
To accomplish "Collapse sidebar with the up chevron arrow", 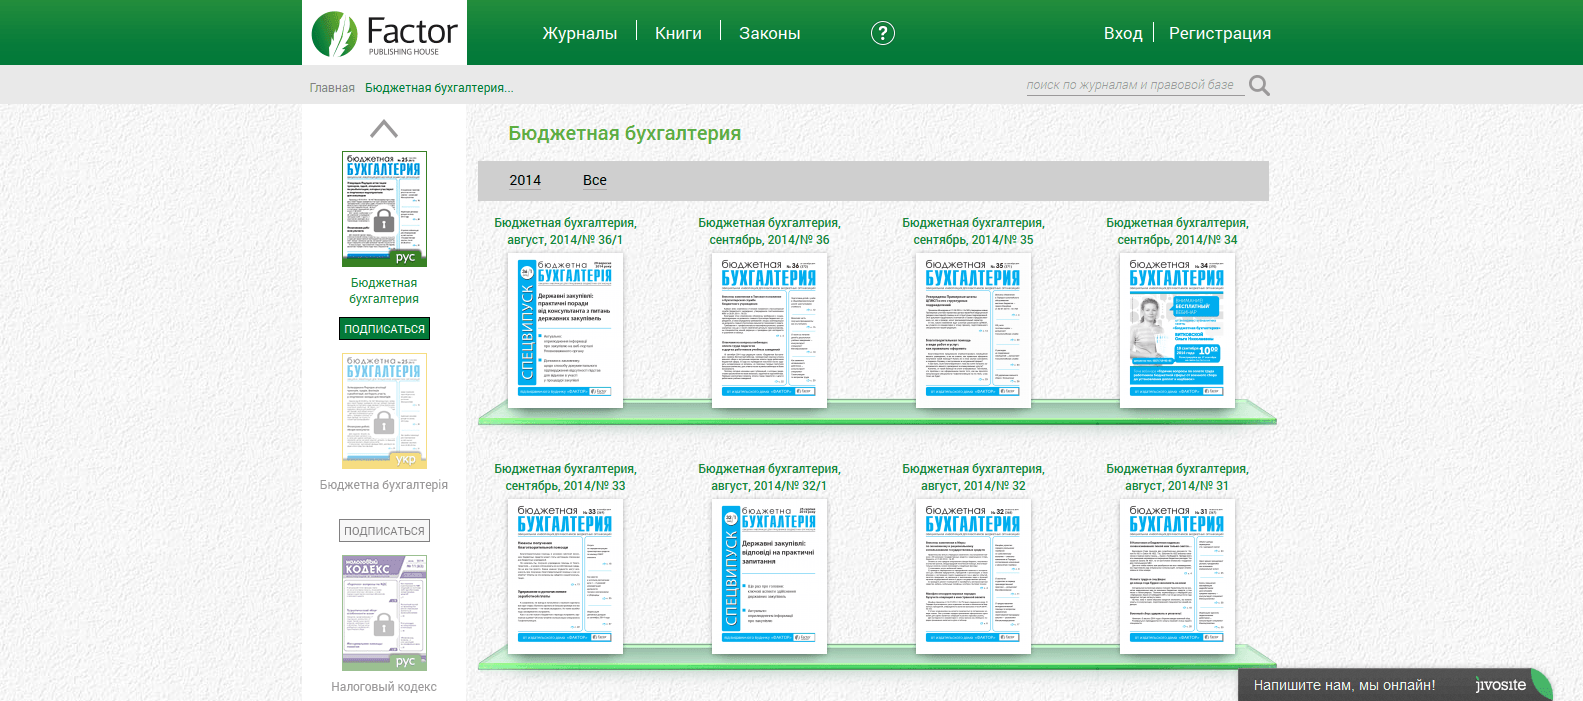I will coord(384,129).
